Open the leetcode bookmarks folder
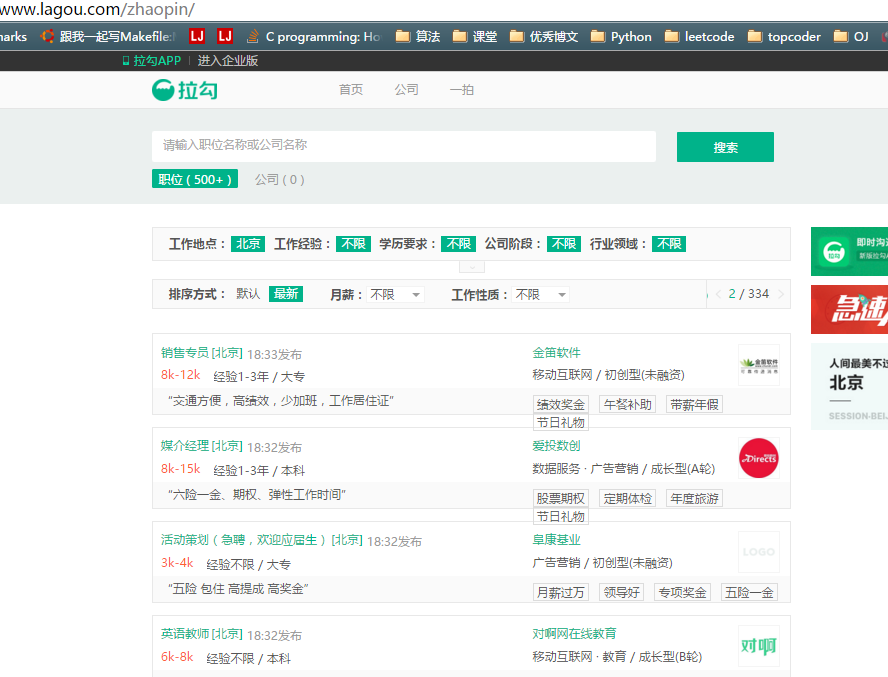 699,37
